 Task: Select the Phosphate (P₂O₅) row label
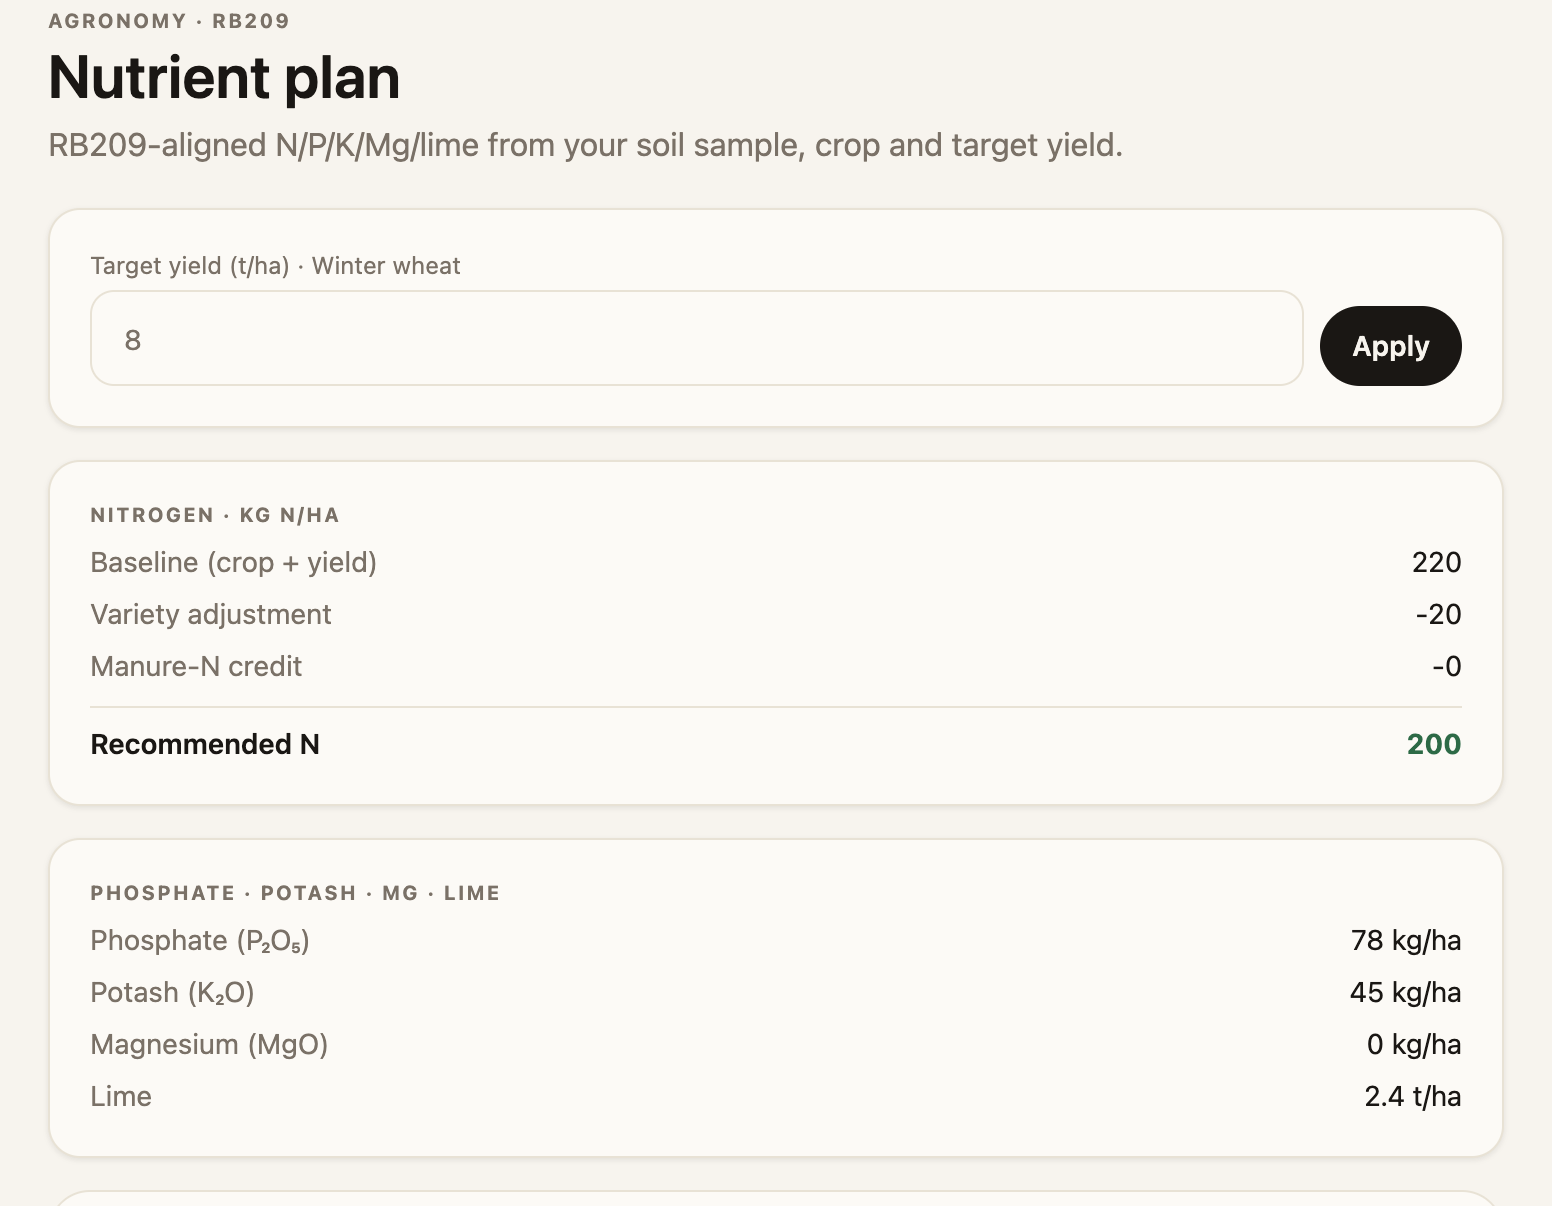(x=200, y=941)
